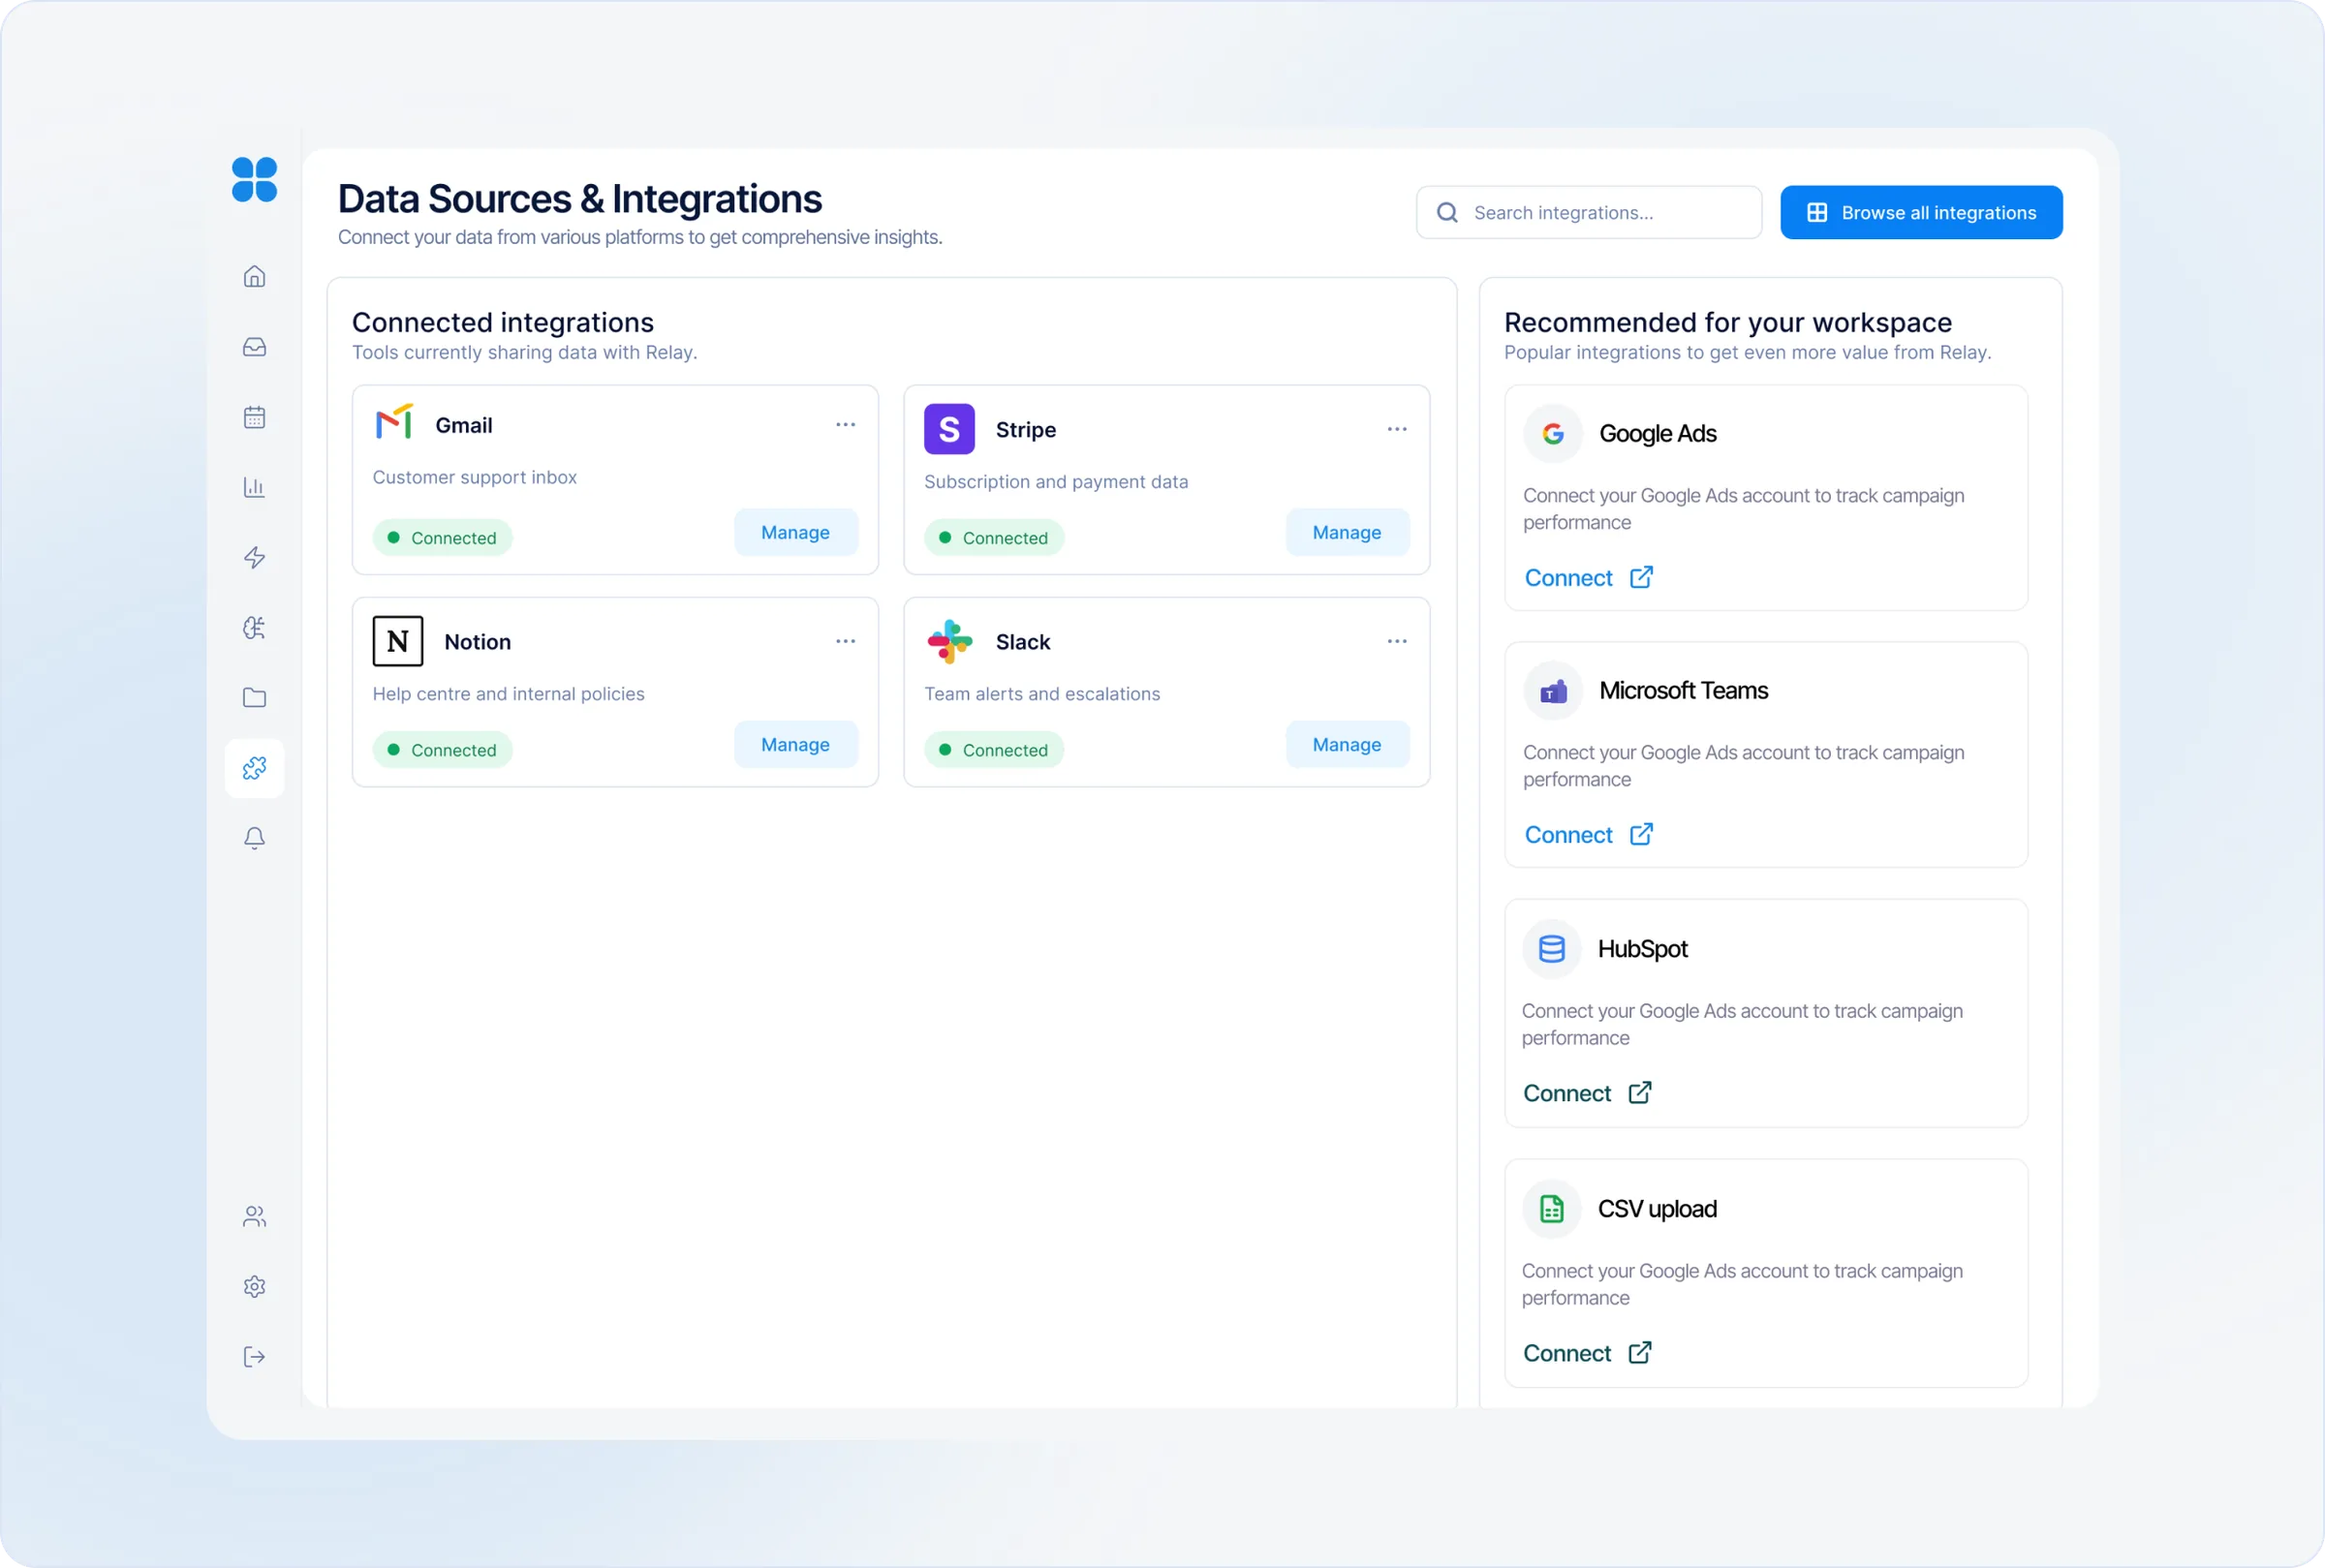Image resolution: width=2325 pixels, height=1568 pixels.
Task: Open the Settings gear sidebar icon
Action: tap(254, 1286)
